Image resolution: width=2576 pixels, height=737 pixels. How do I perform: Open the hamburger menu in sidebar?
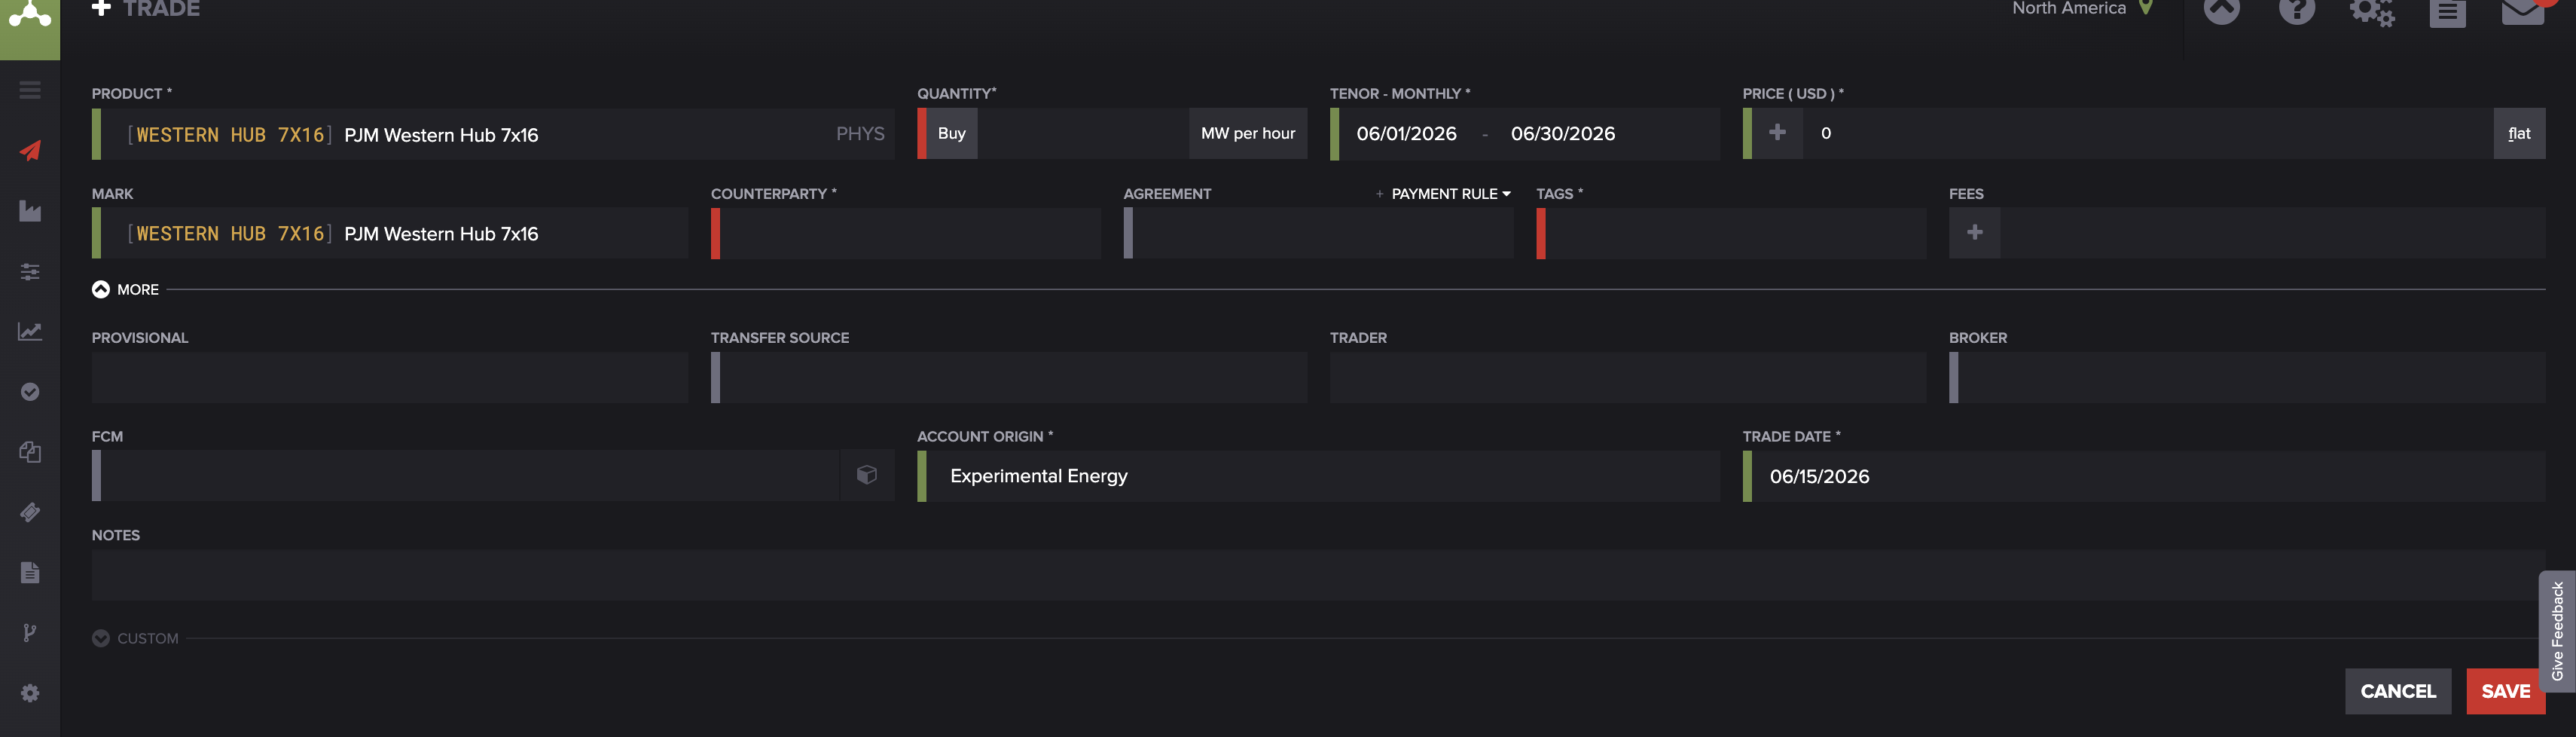coord(30,90)
